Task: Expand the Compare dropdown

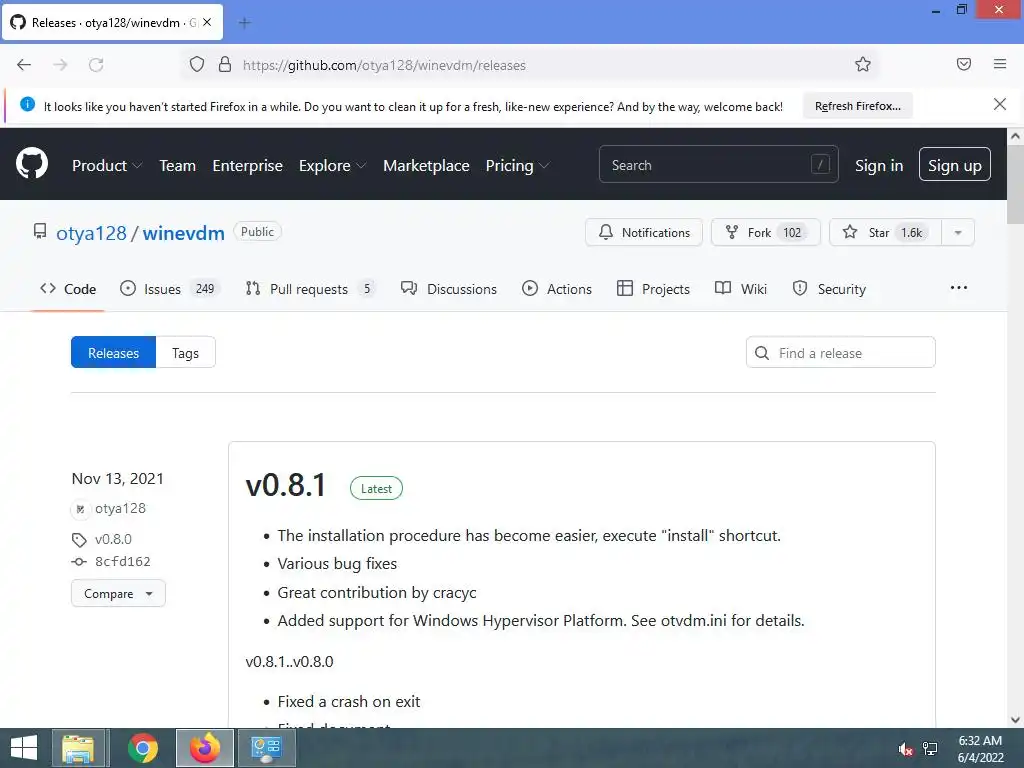Action: pos(118,594)
